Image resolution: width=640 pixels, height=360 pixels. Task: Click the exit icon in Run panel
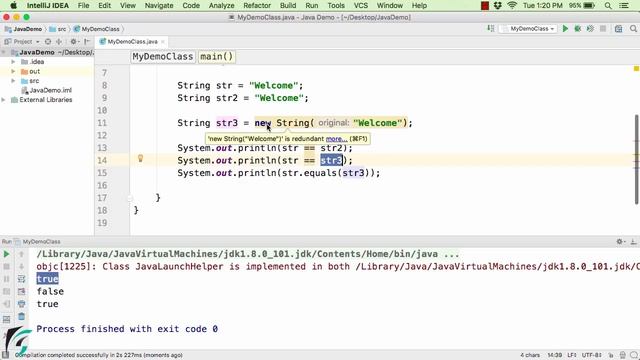(7, 304)
